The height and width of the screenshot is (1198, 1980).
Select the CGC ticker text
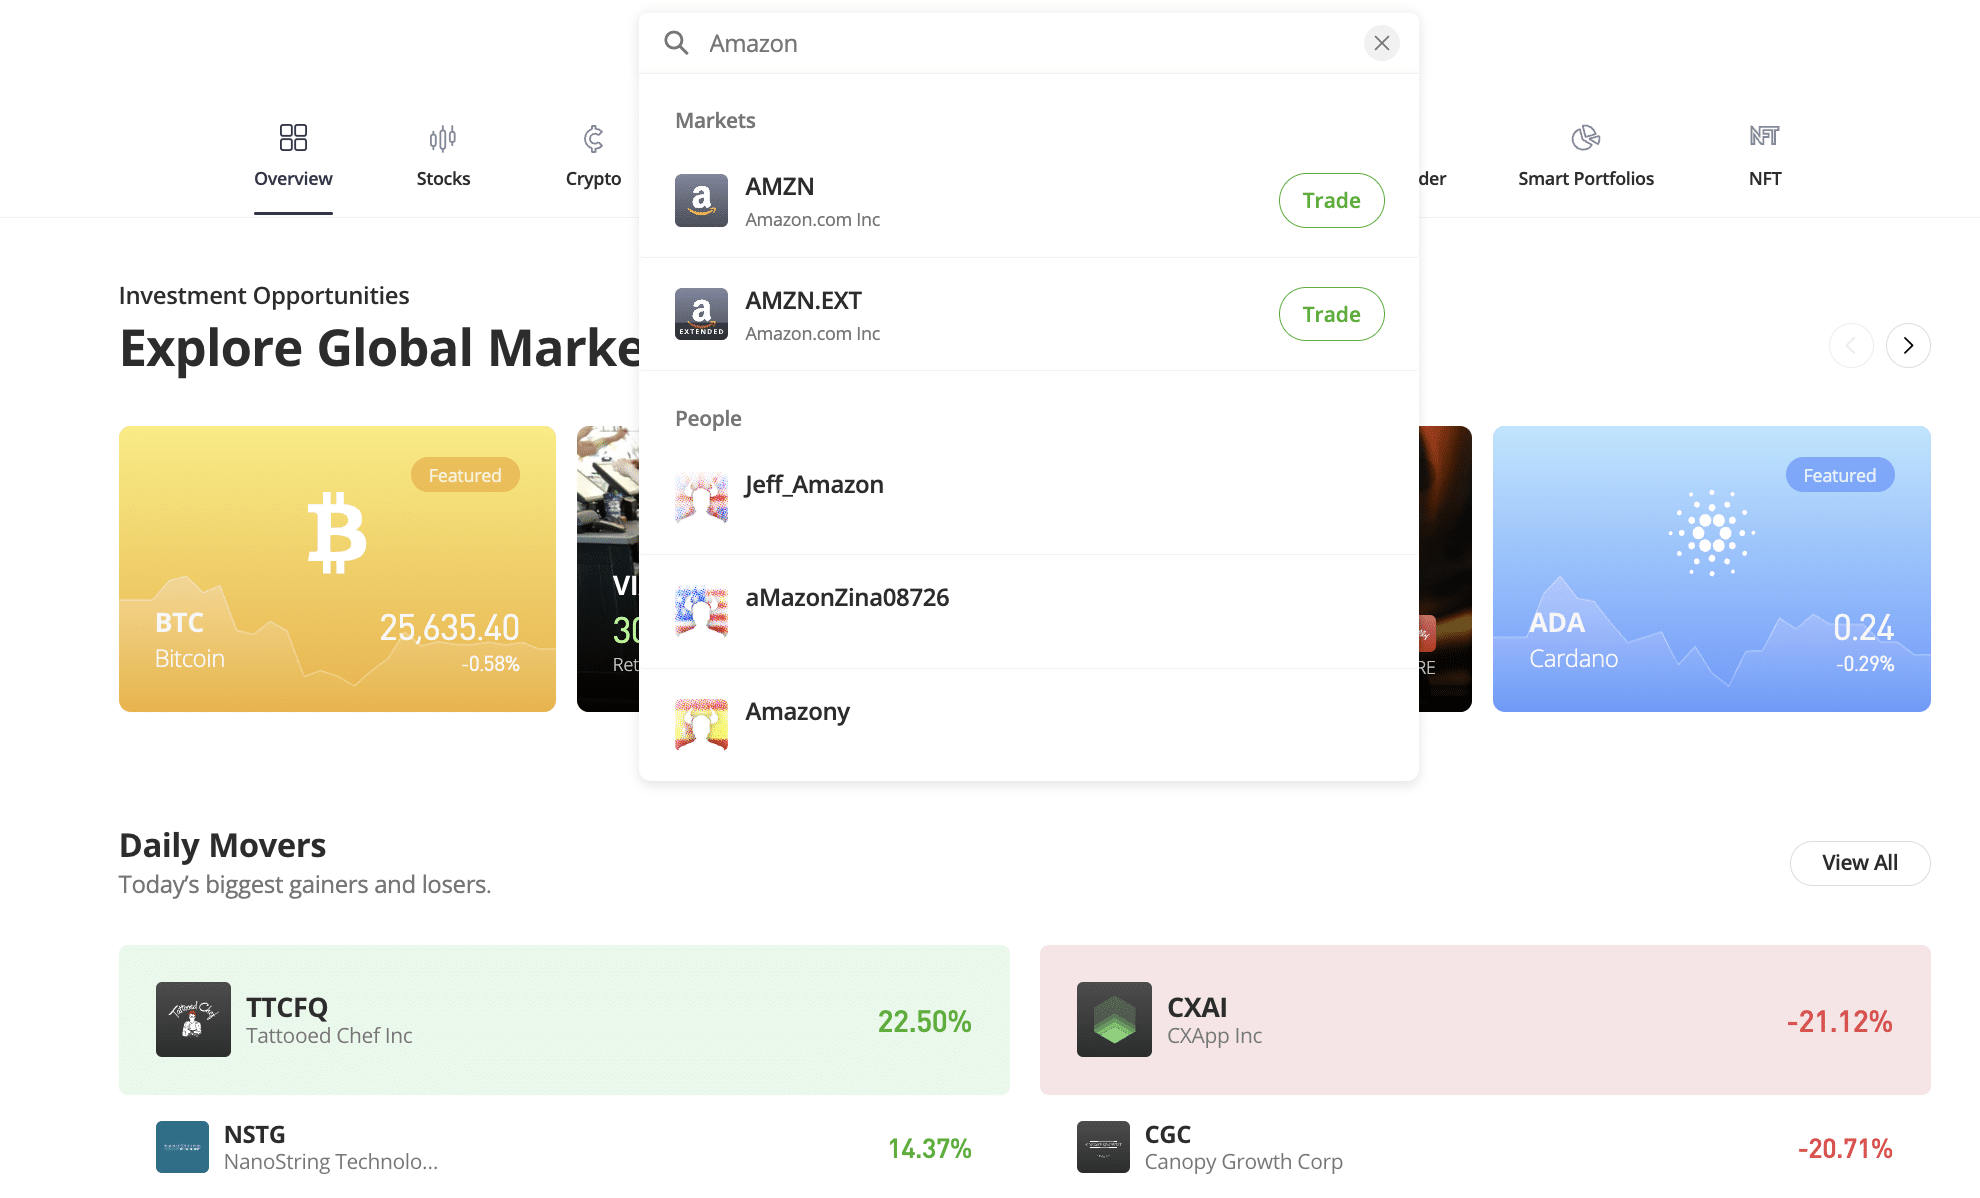tap(1167, 1135)
